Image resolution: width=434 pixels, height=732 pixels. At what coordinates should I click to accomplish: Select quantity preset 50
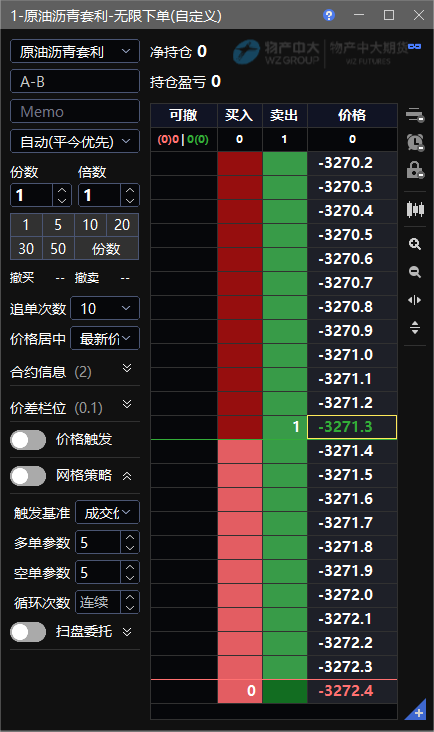pos(58,249)
